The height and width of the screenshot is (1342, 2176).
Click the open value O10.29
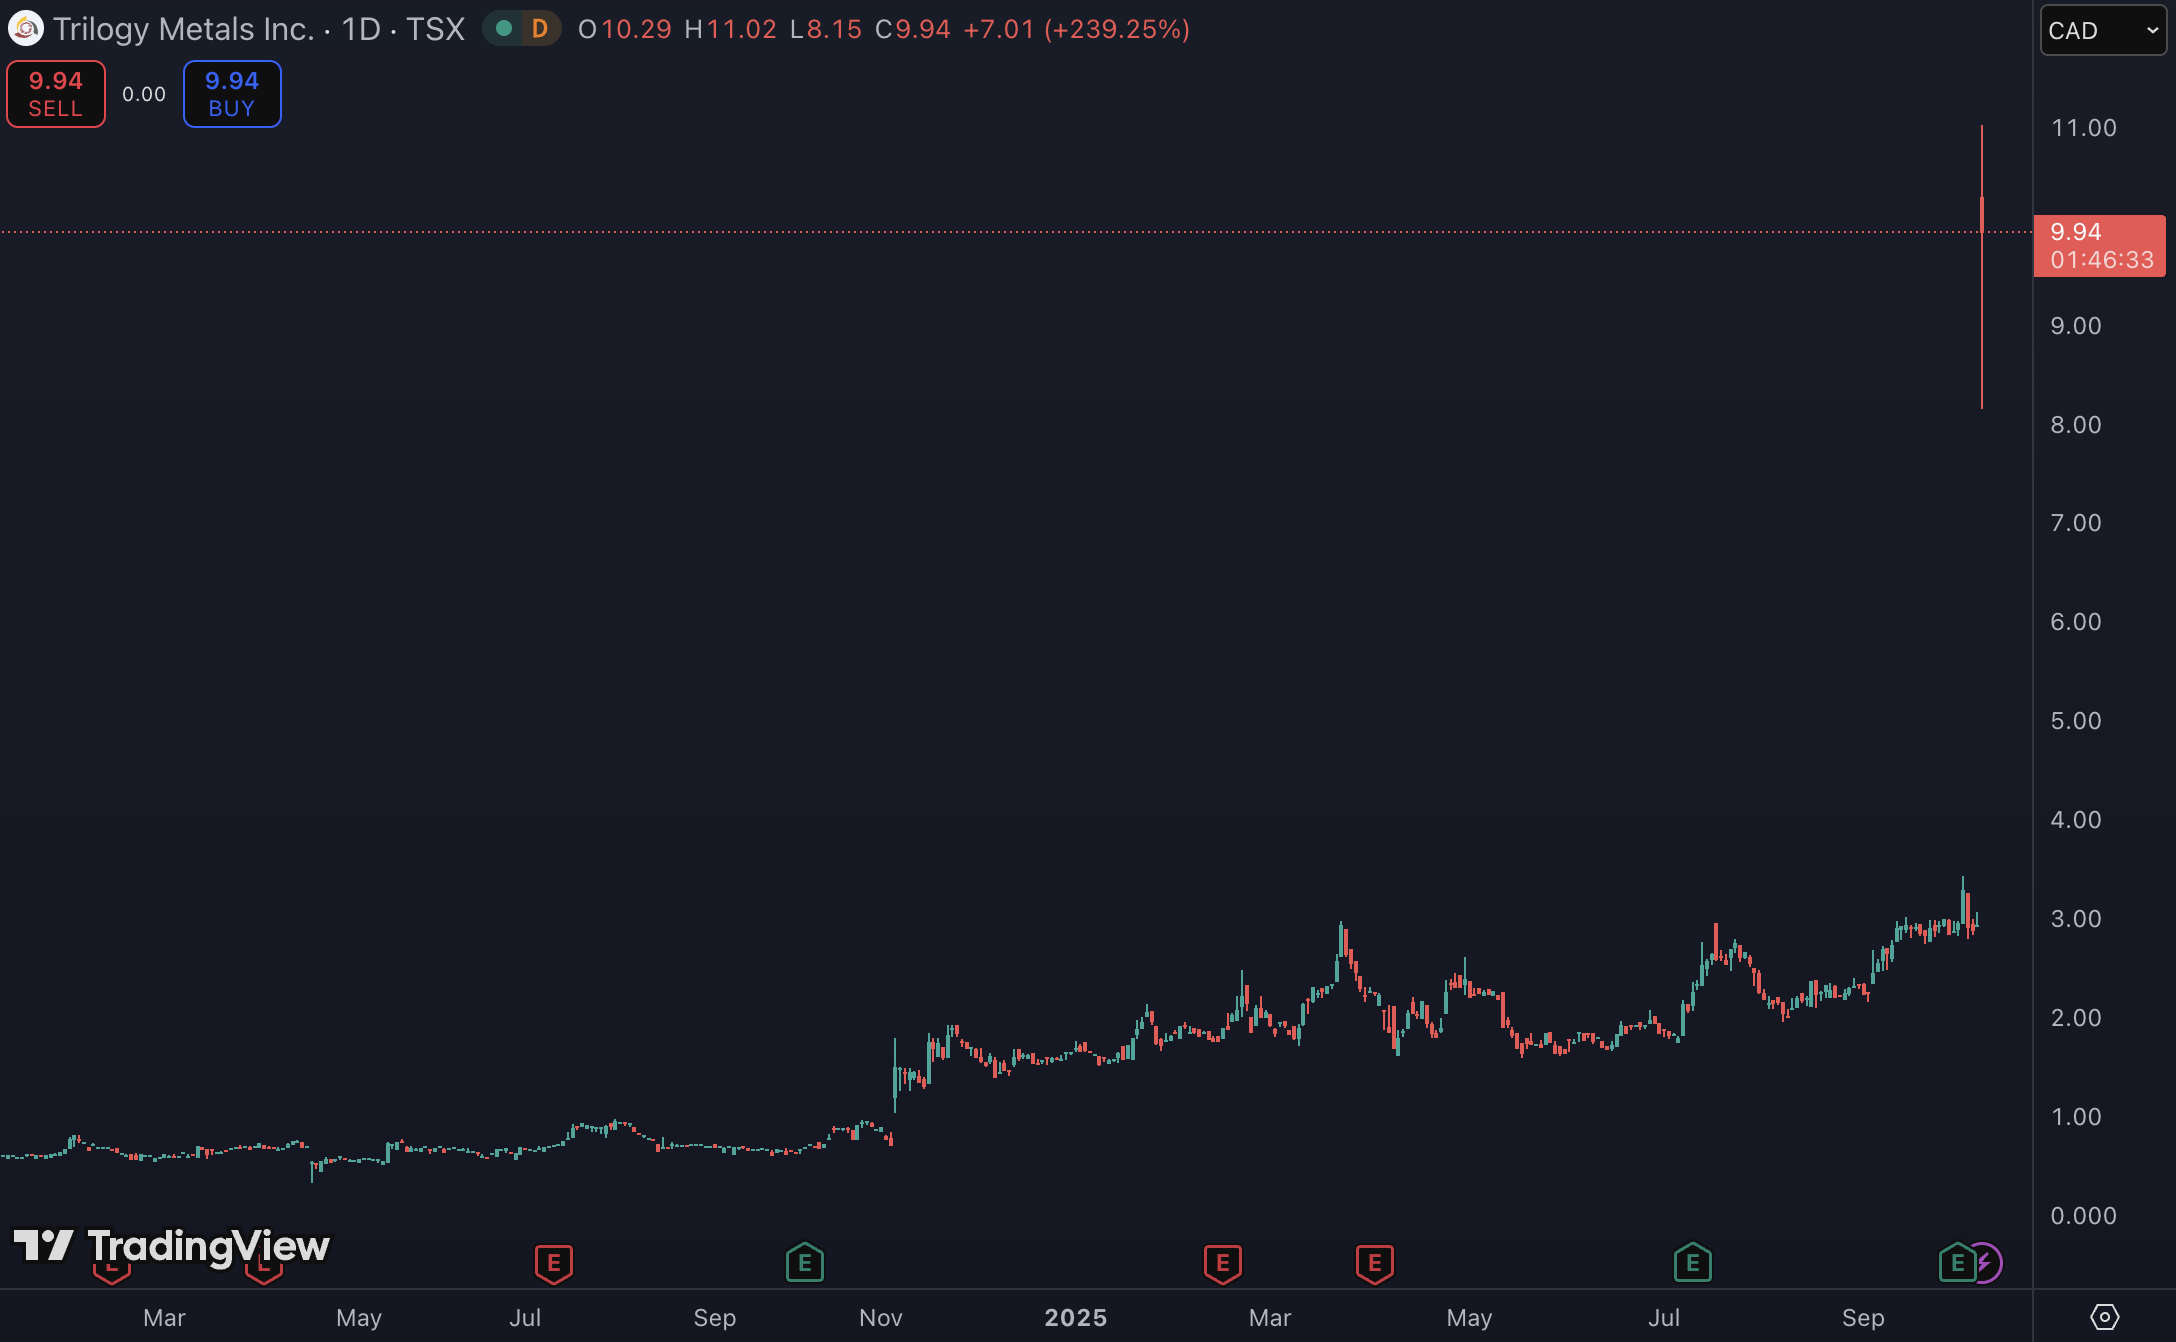625,29
